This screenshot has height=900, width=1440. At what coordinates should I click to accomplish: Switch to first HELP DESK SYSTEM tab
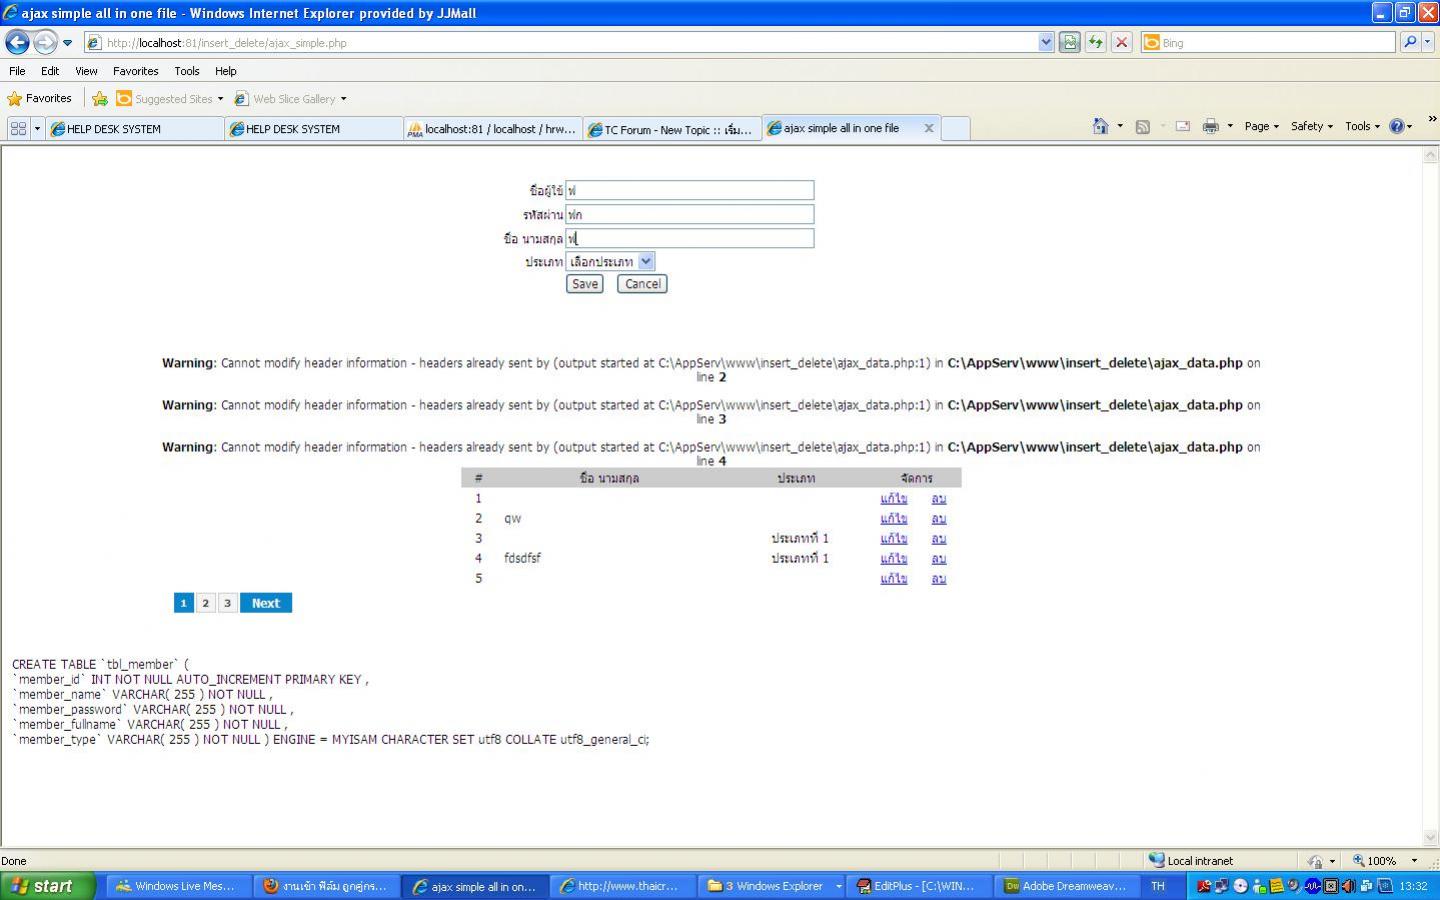135,129
